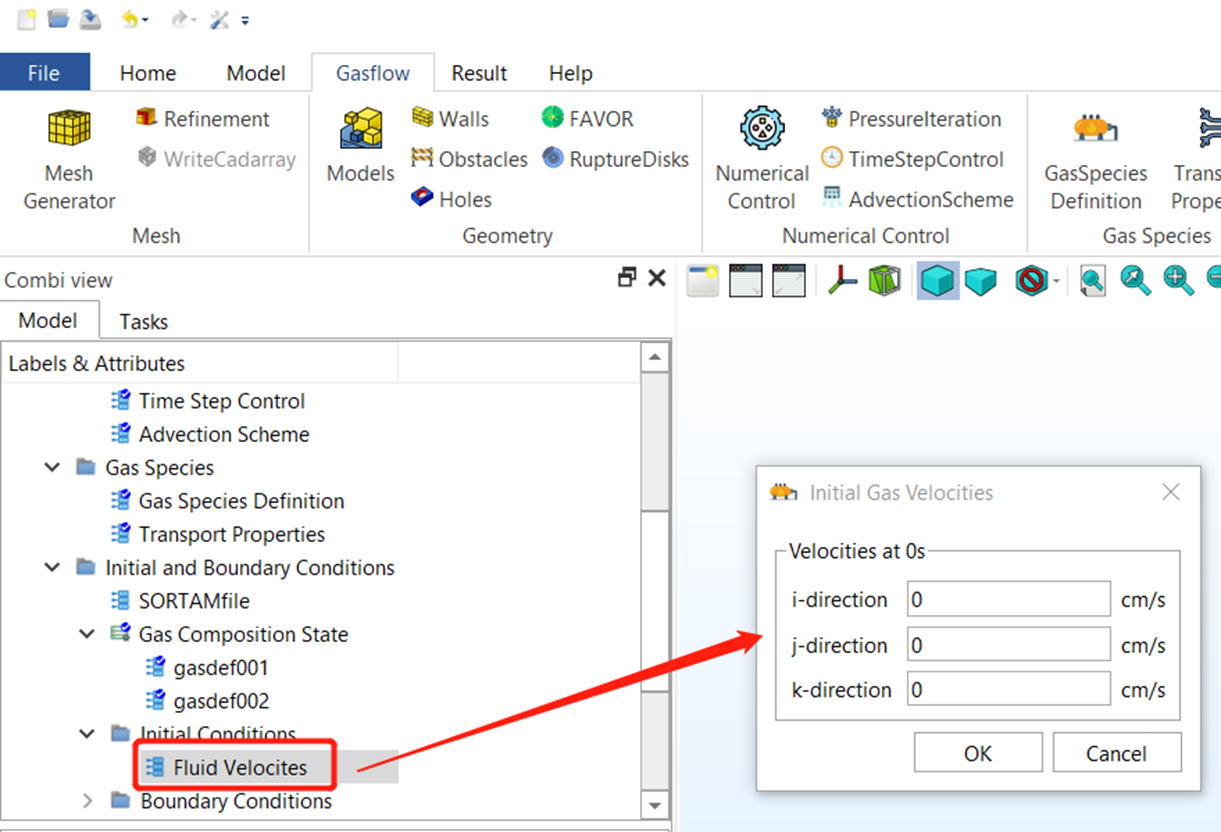Image resolution: width=1221 pixels, height=832 pixels.
Task: Configure RuptureDisks
Action: point(615,159)
